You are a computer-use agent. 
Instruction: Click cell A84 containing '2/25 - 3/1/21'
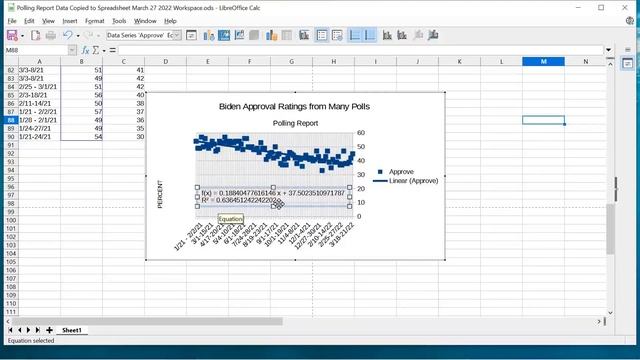(x=39, y=87)
